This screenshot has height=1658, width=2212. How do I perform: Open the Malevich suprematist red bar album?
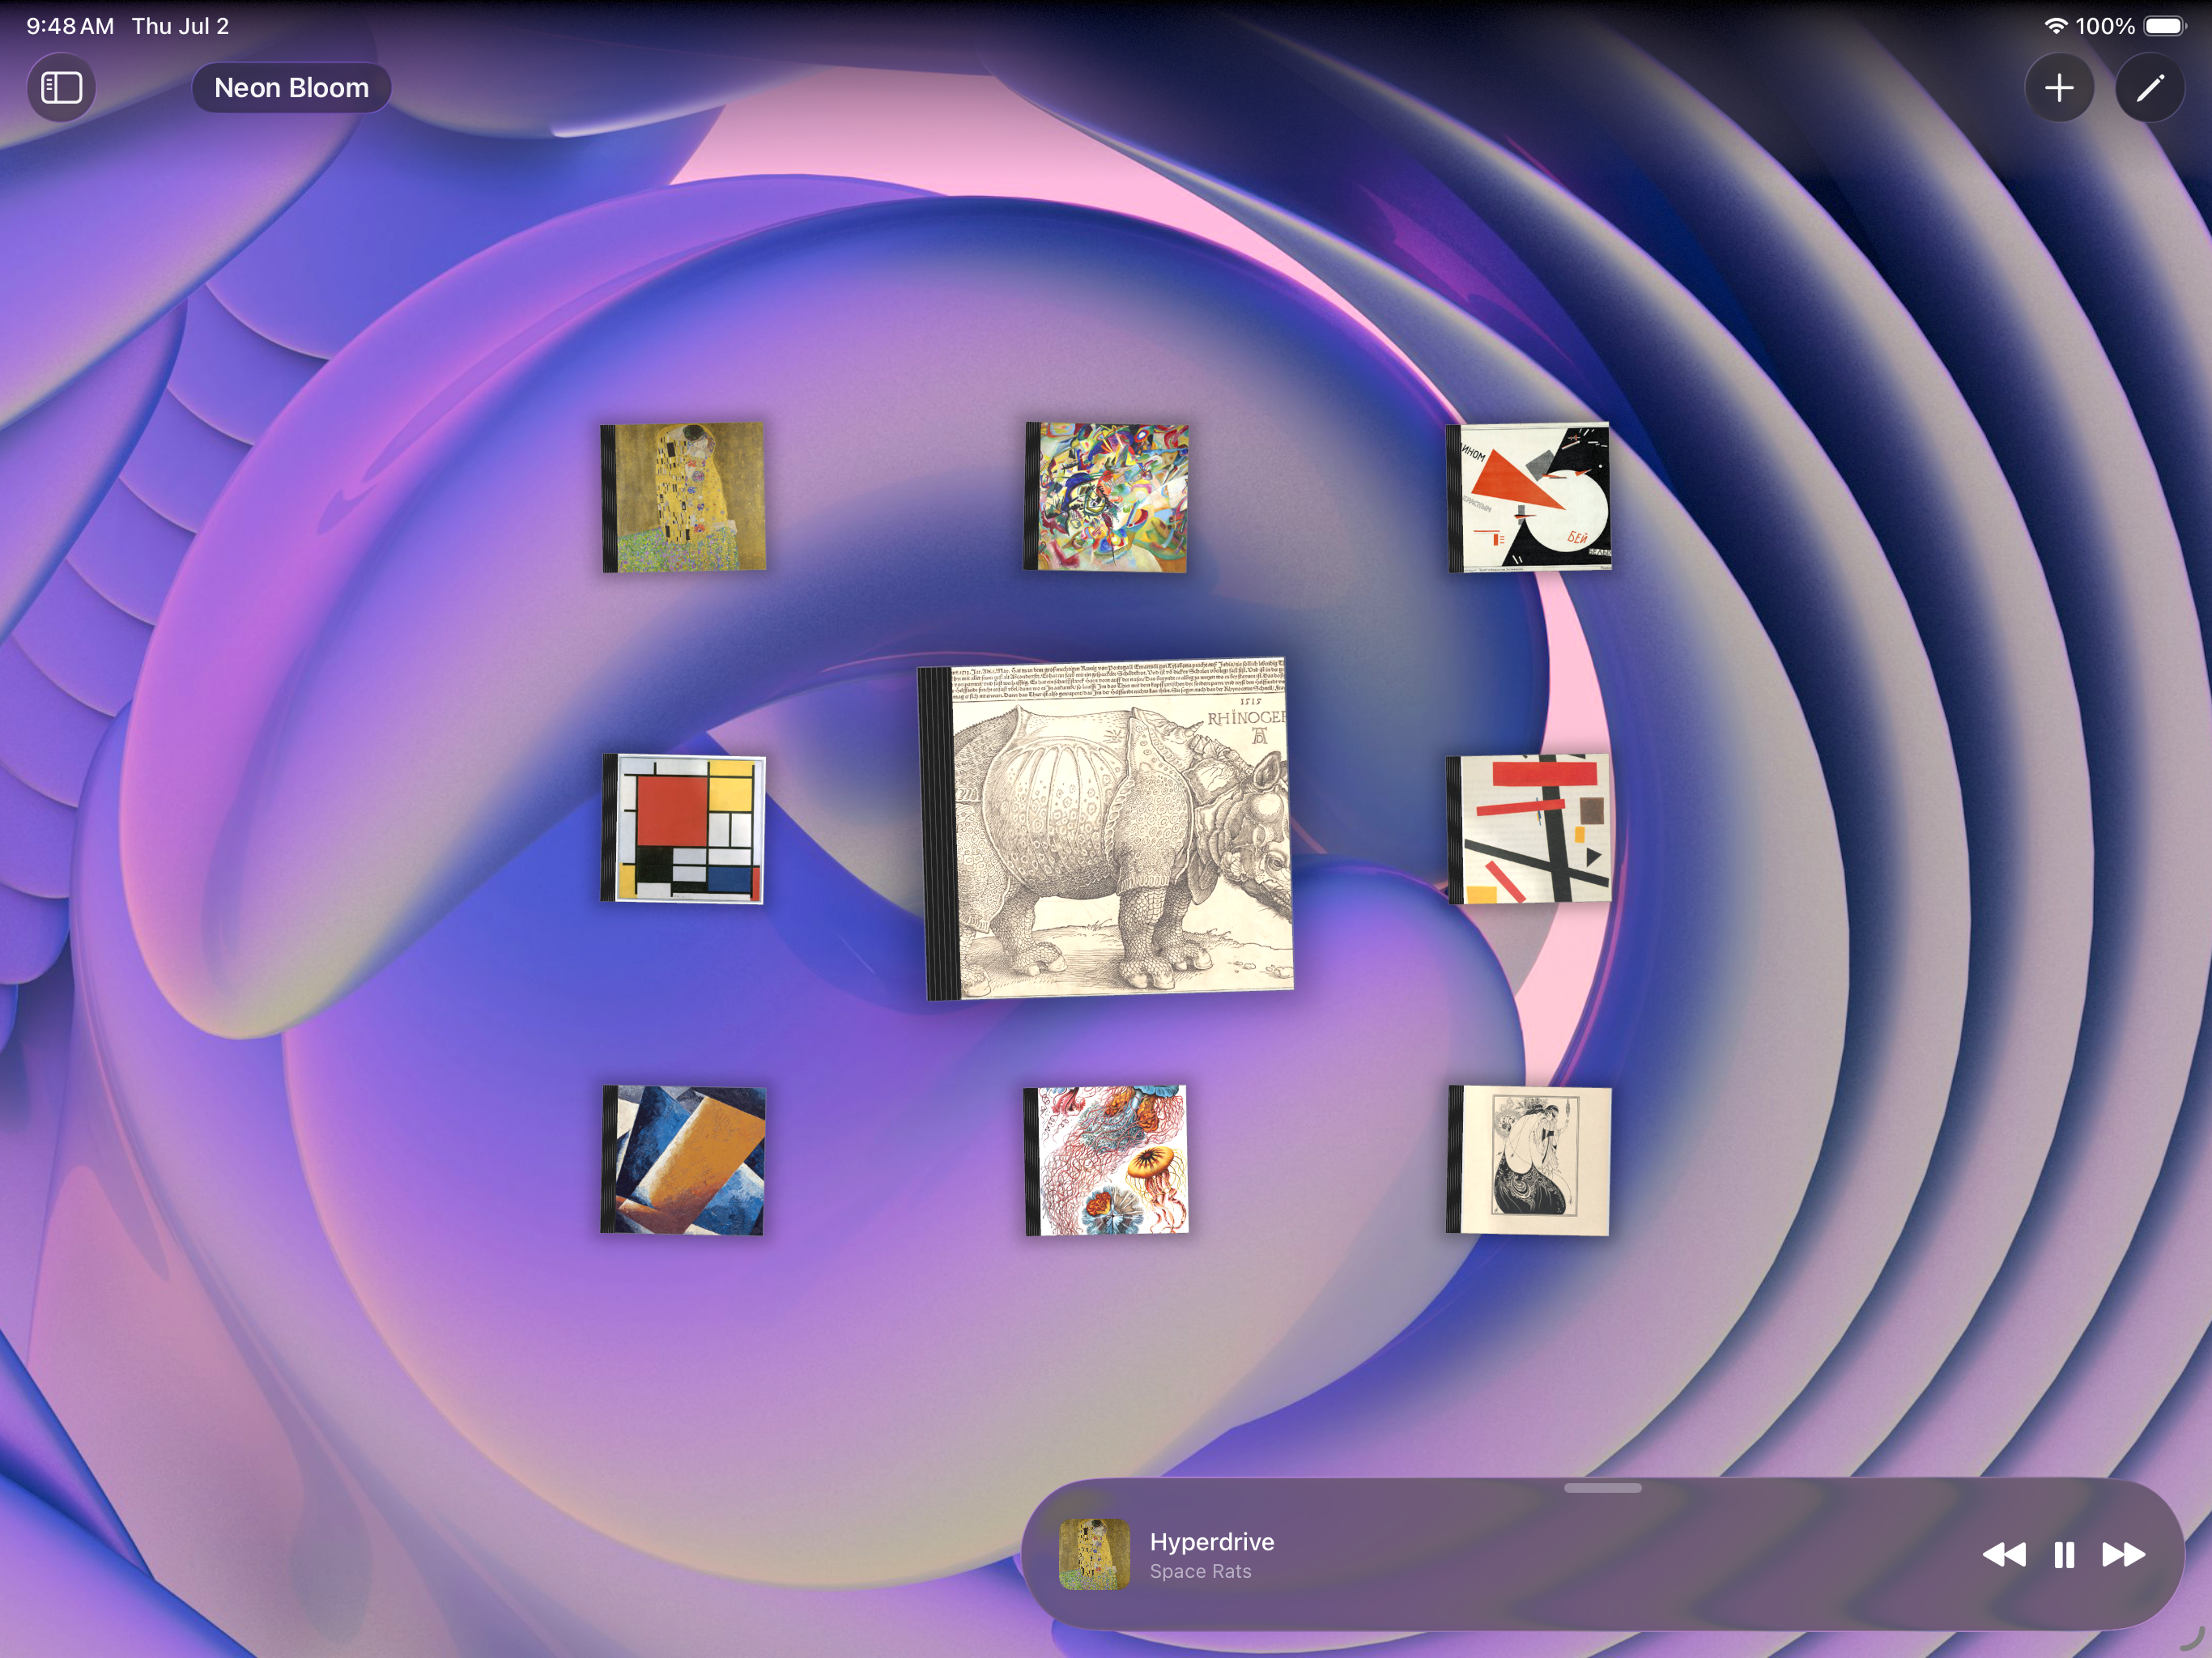(1529, 829)
